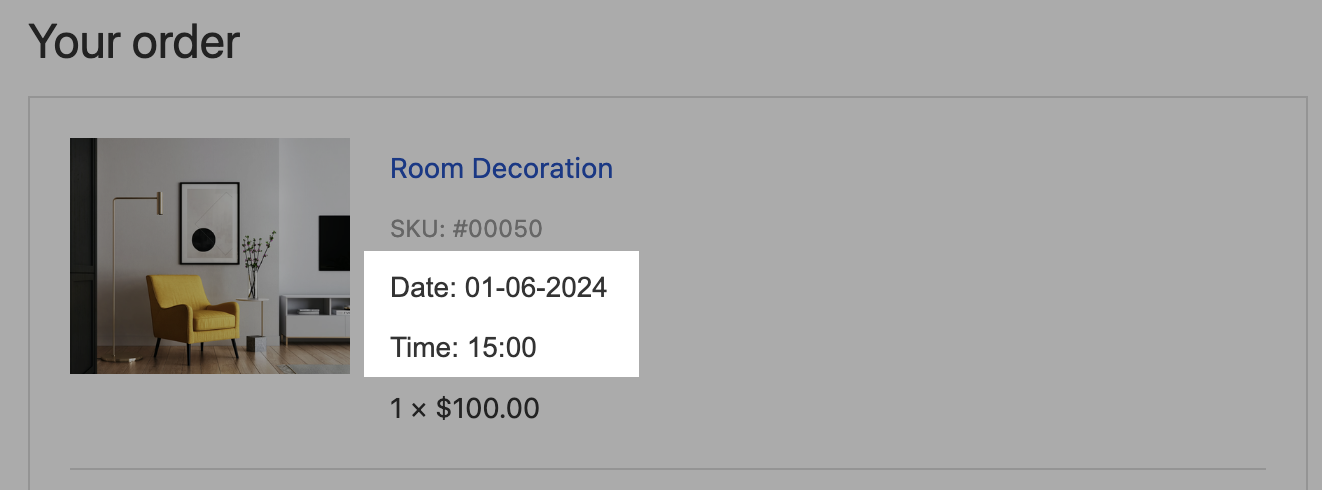
Task: Click the quantity "1" in the order line
Action: [x=397, y=408]
